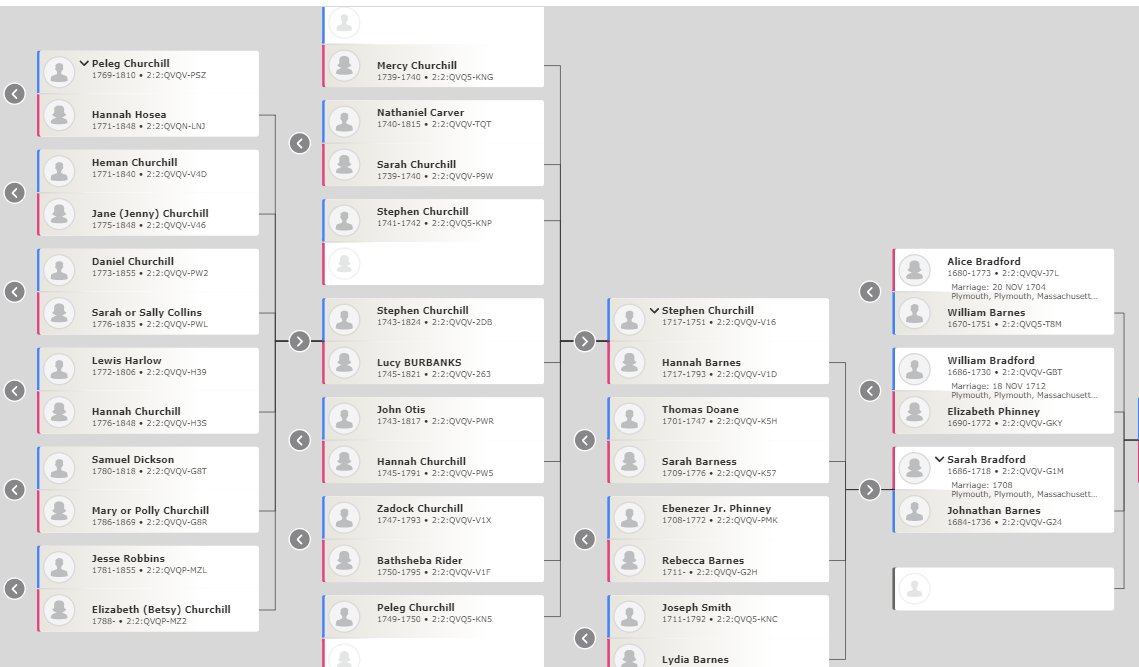Click Zadock Churchill's portrait placeholder

coord(344,517)
